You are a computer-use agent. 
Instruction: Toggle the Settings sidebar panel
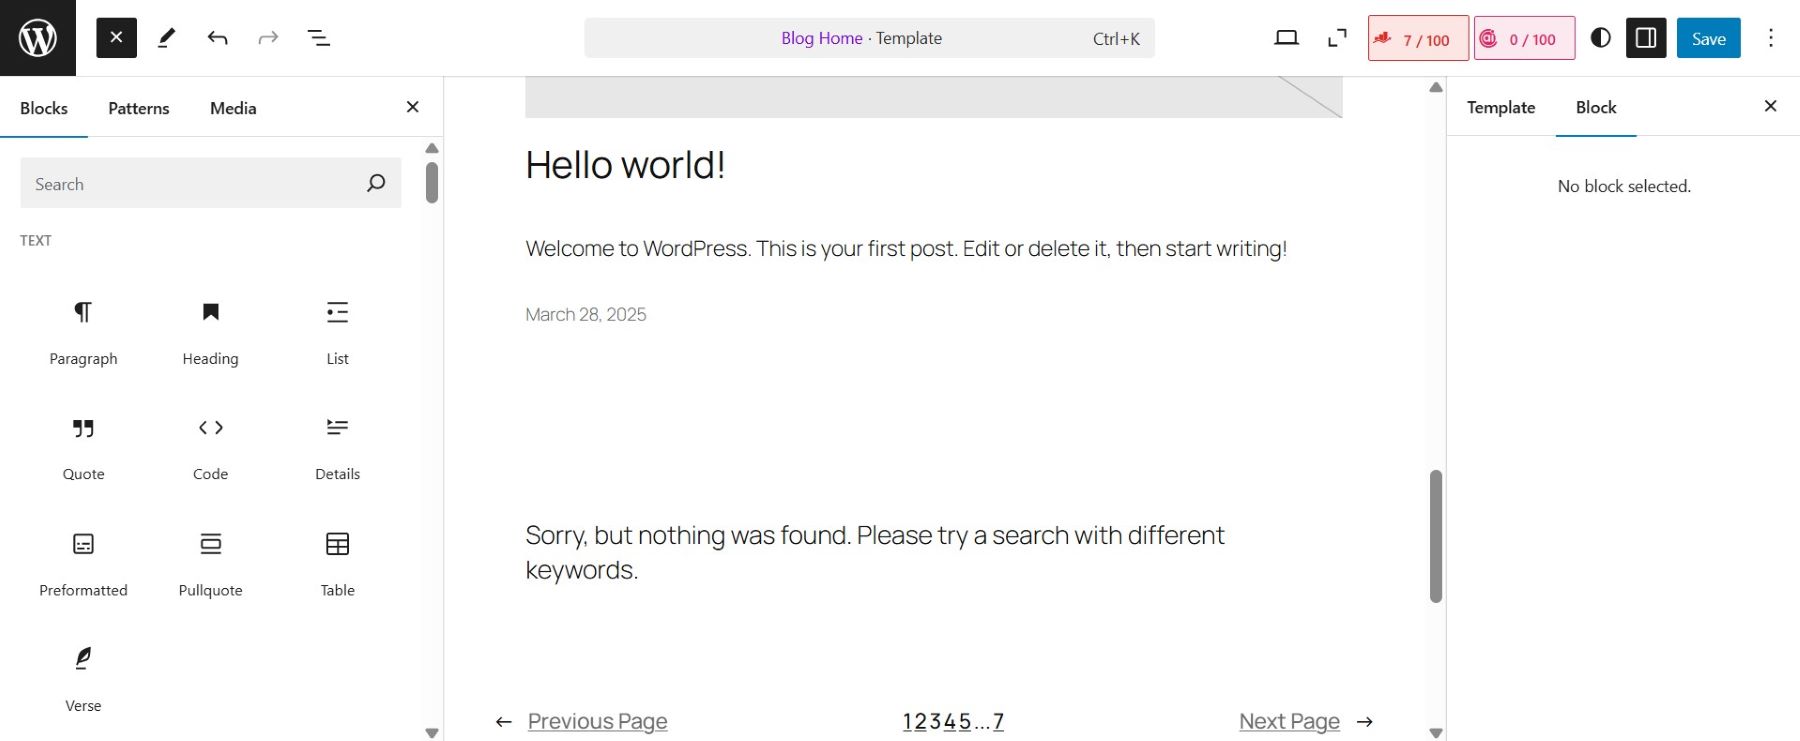point(1645,38)
